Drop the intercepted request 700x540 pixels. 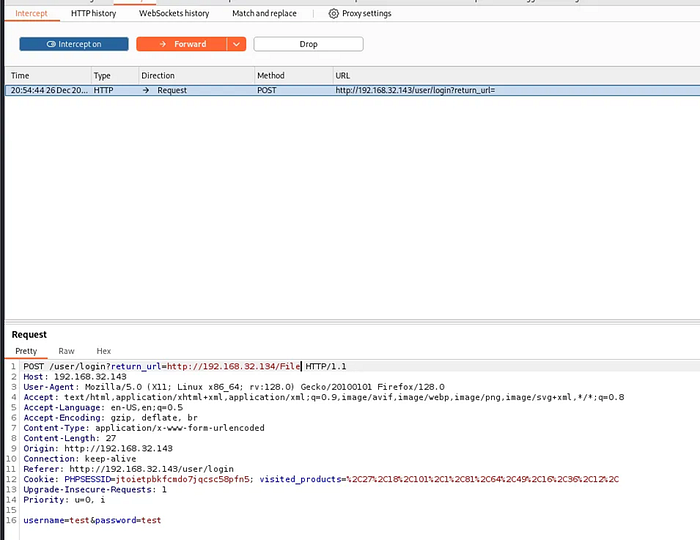click(308, 44)
